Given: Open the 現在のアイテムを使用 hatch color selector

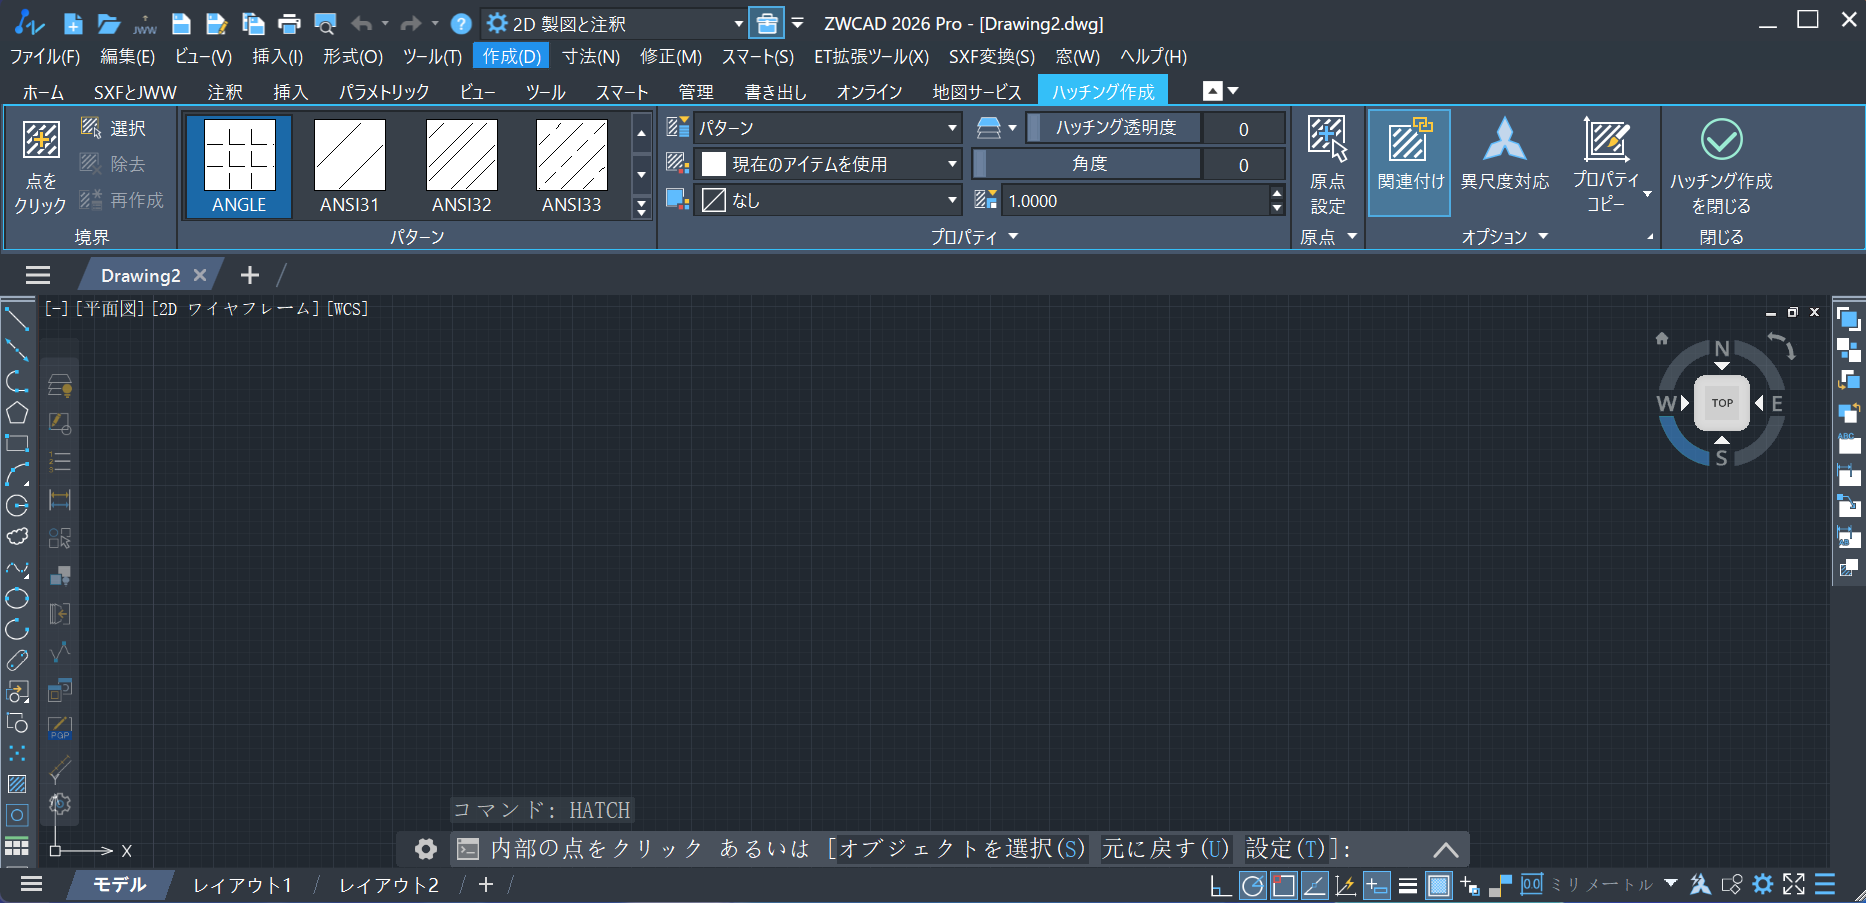Looking at the screenshot, I should click(x=828, y=164).
